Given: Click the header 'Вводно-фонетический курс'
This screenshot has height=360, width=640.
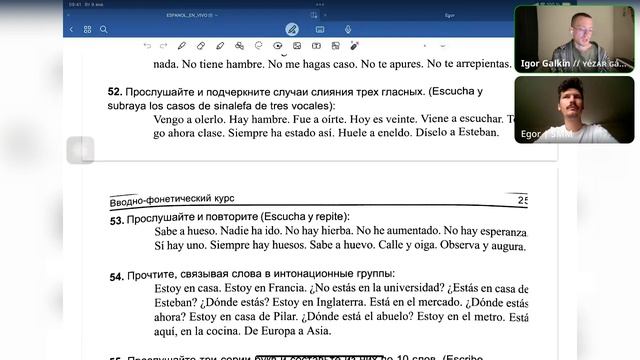Looking at the screenshot, I should click(172, 200).
